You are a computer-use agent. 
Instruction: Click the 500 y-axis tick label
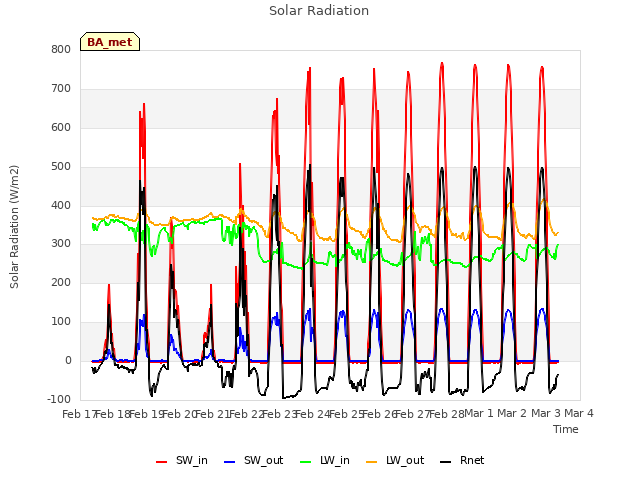tap(61, 166)
